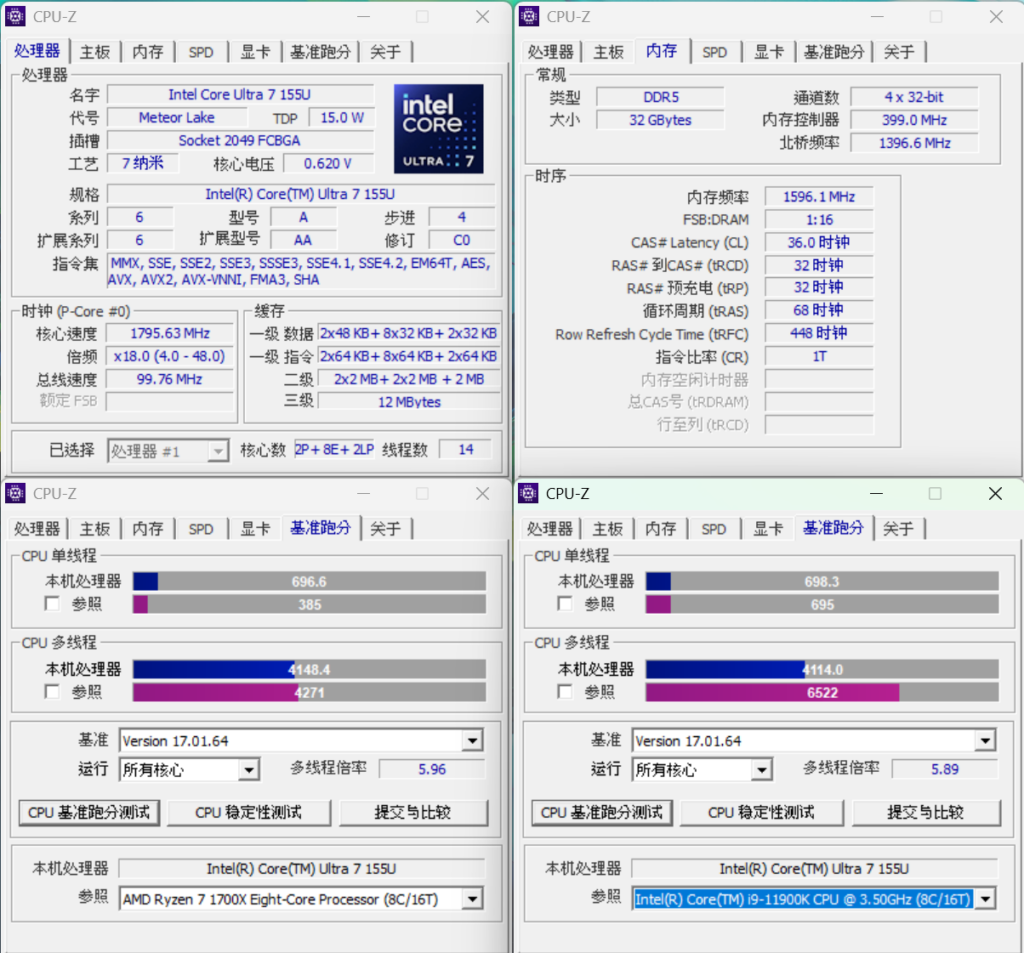Image resolution: width=1024 pixels, height=953 pixels.
Task: Open SPD tab in top-right memory window
Action: click(x=714, y=52)
